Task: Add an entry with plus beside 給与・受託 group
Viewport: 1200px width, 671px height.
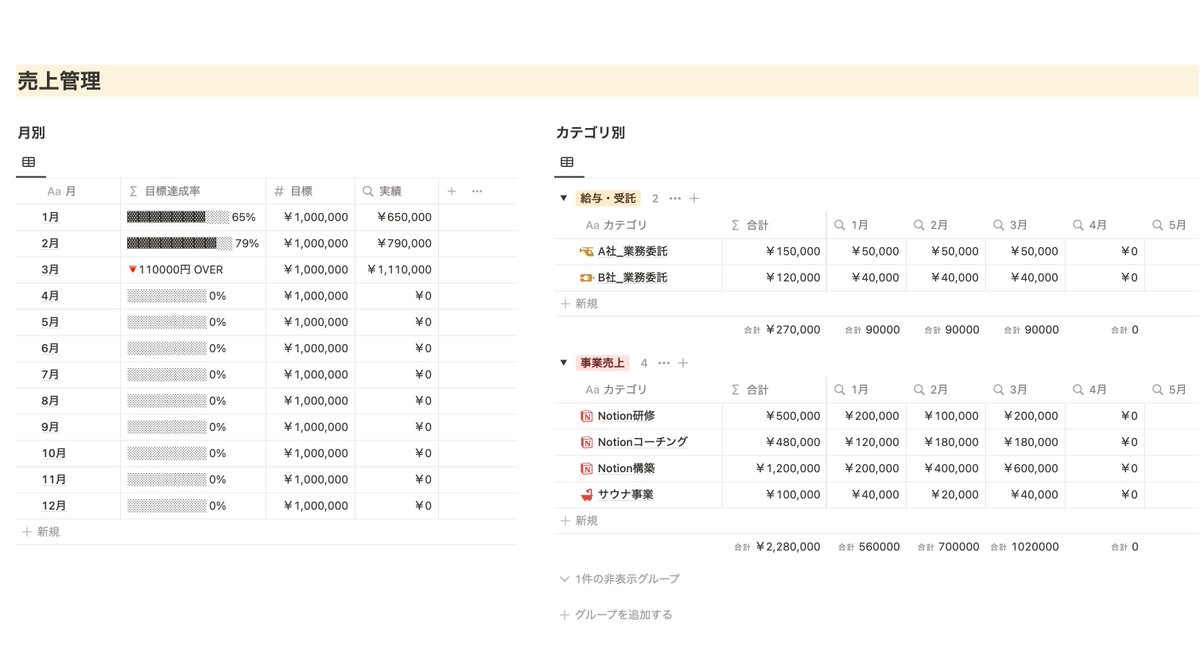Action: coord(694,198)
